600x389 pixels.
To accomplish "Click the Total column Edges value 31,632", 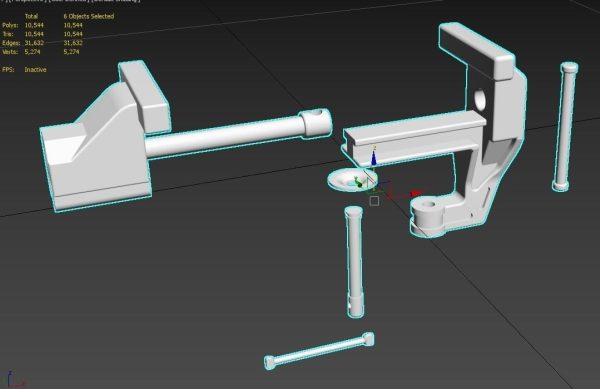I will pyautogui.click(x=34, y=43).
